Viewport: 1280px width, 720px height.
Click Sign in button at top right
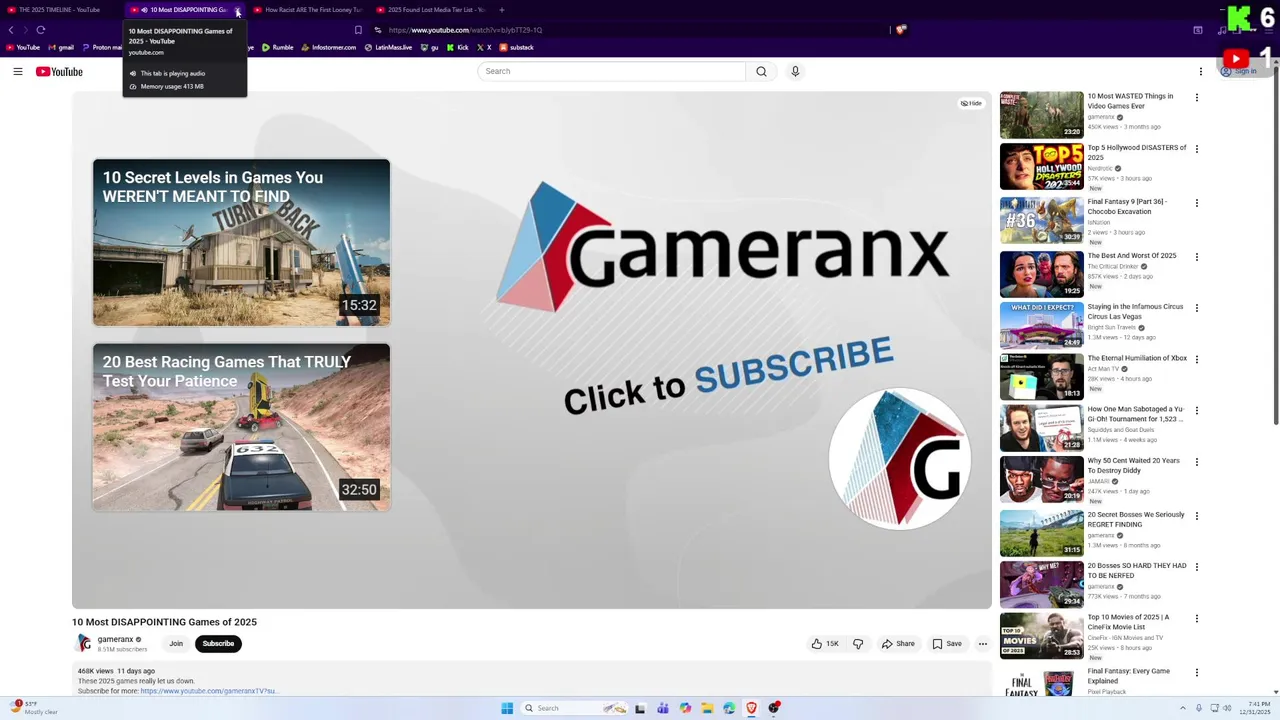(1238, 71)
